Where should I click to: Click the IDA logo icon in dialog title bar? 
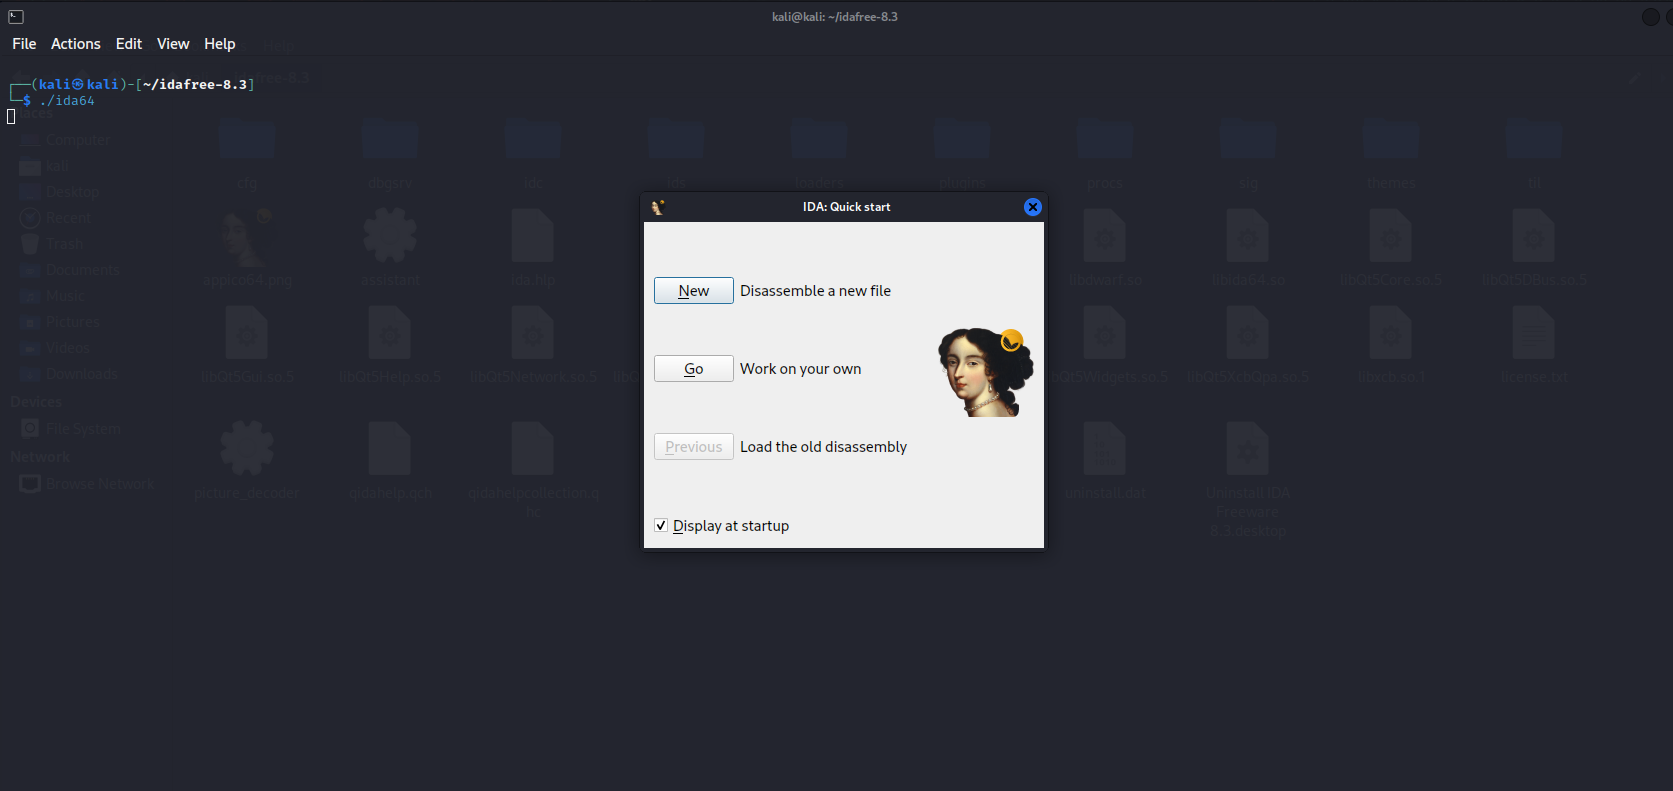pyautogui.click(x=658, y=207)
